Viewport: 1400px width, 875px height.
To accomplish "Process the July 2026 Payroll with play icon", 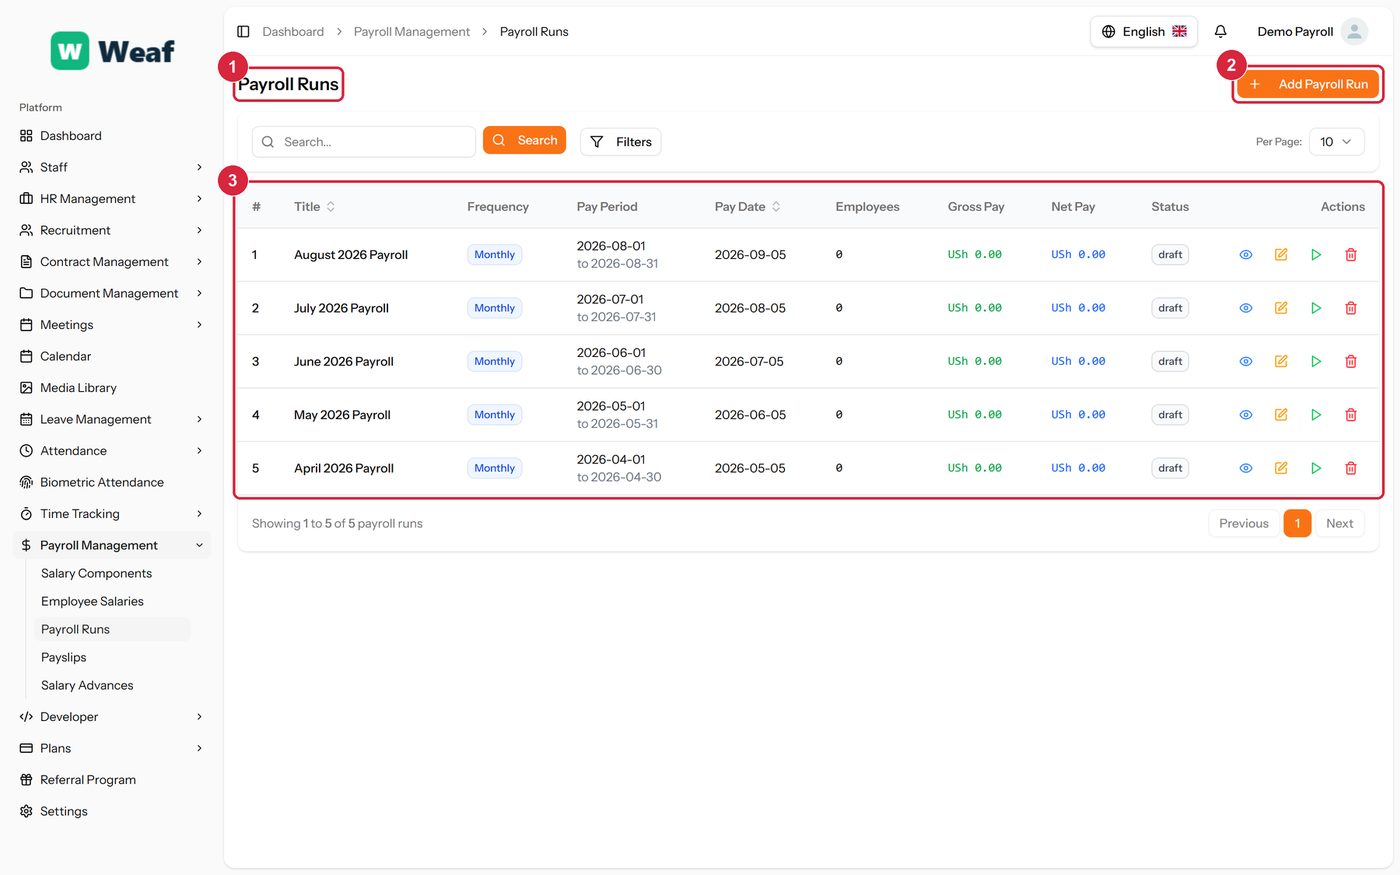I will [x=1316, y=308].
